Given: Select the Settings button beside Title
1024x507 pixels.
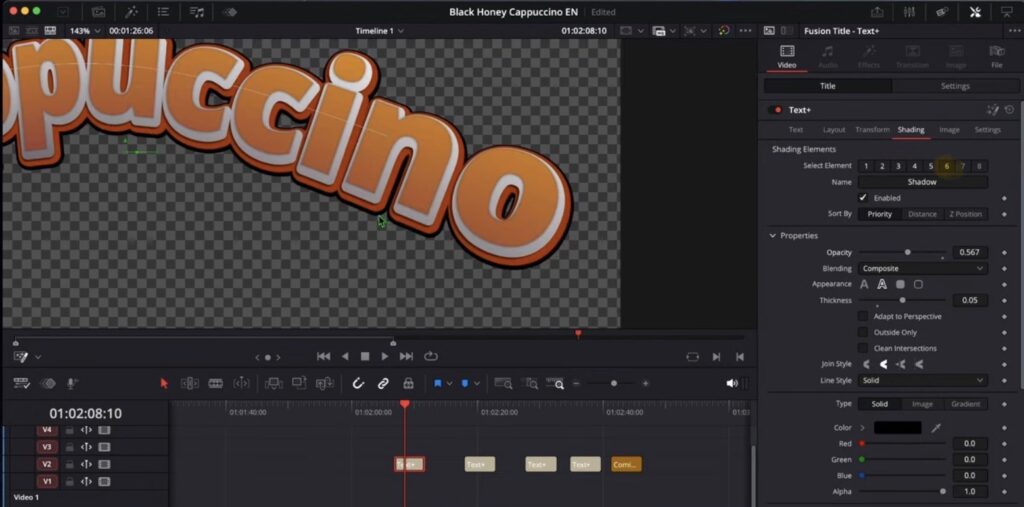Looking at the screenshot, I should pyautogui.click(x=955, y=86).
